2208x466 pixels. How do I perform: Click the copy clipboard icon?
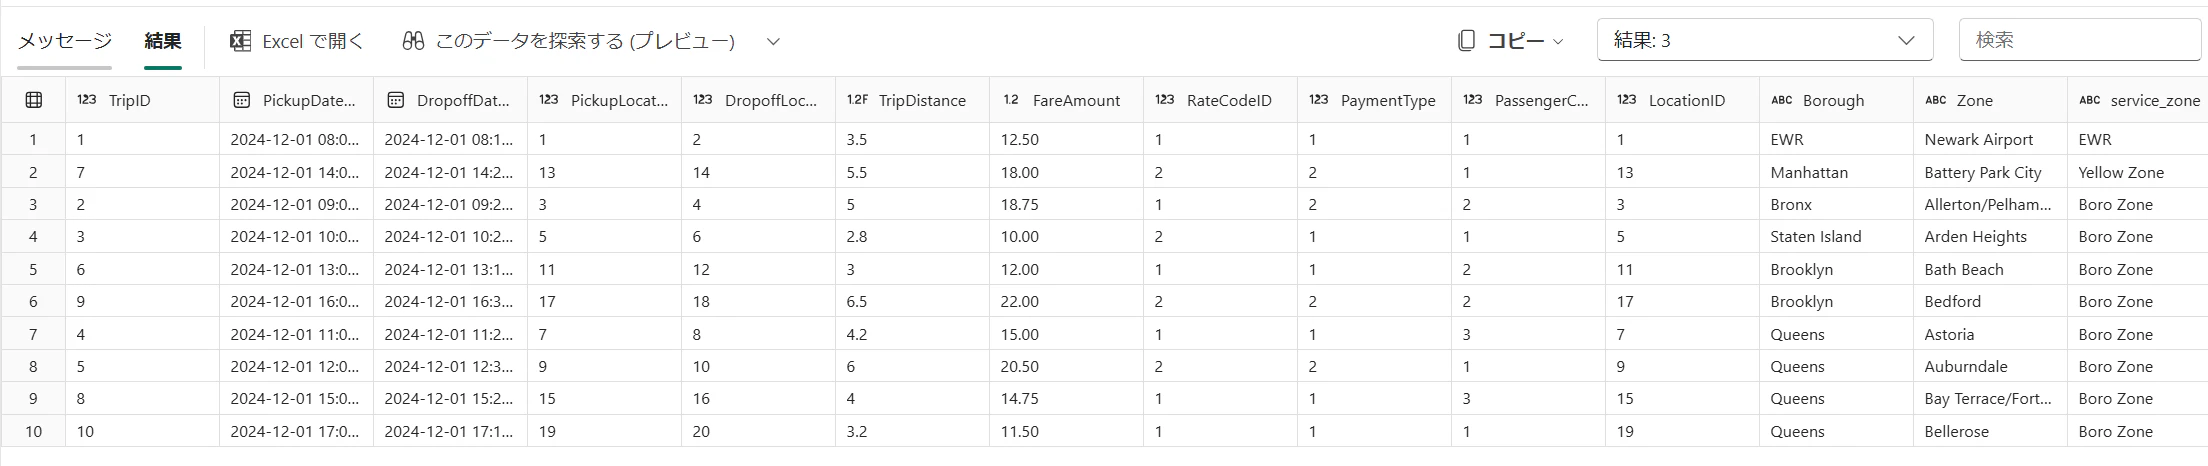pyautogui.click(x=1466, y=41)
